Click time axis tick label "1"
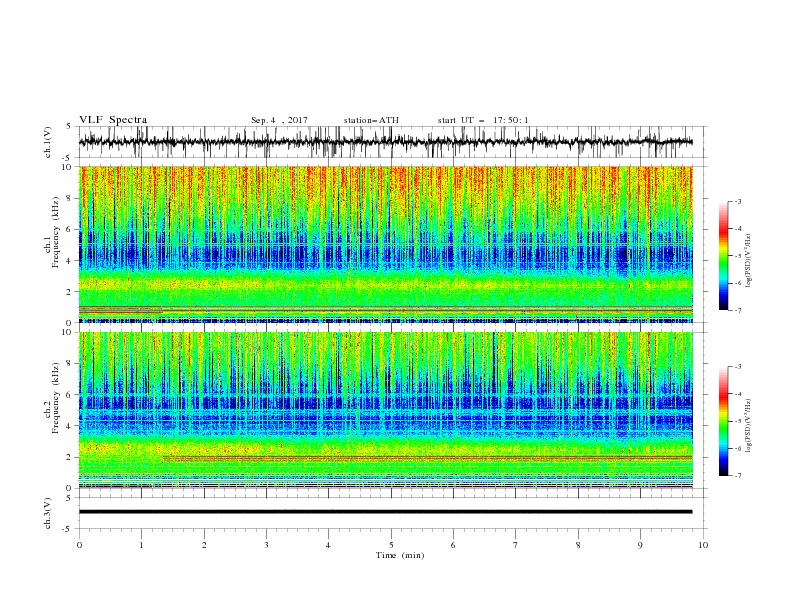 [x=141, y=545]
